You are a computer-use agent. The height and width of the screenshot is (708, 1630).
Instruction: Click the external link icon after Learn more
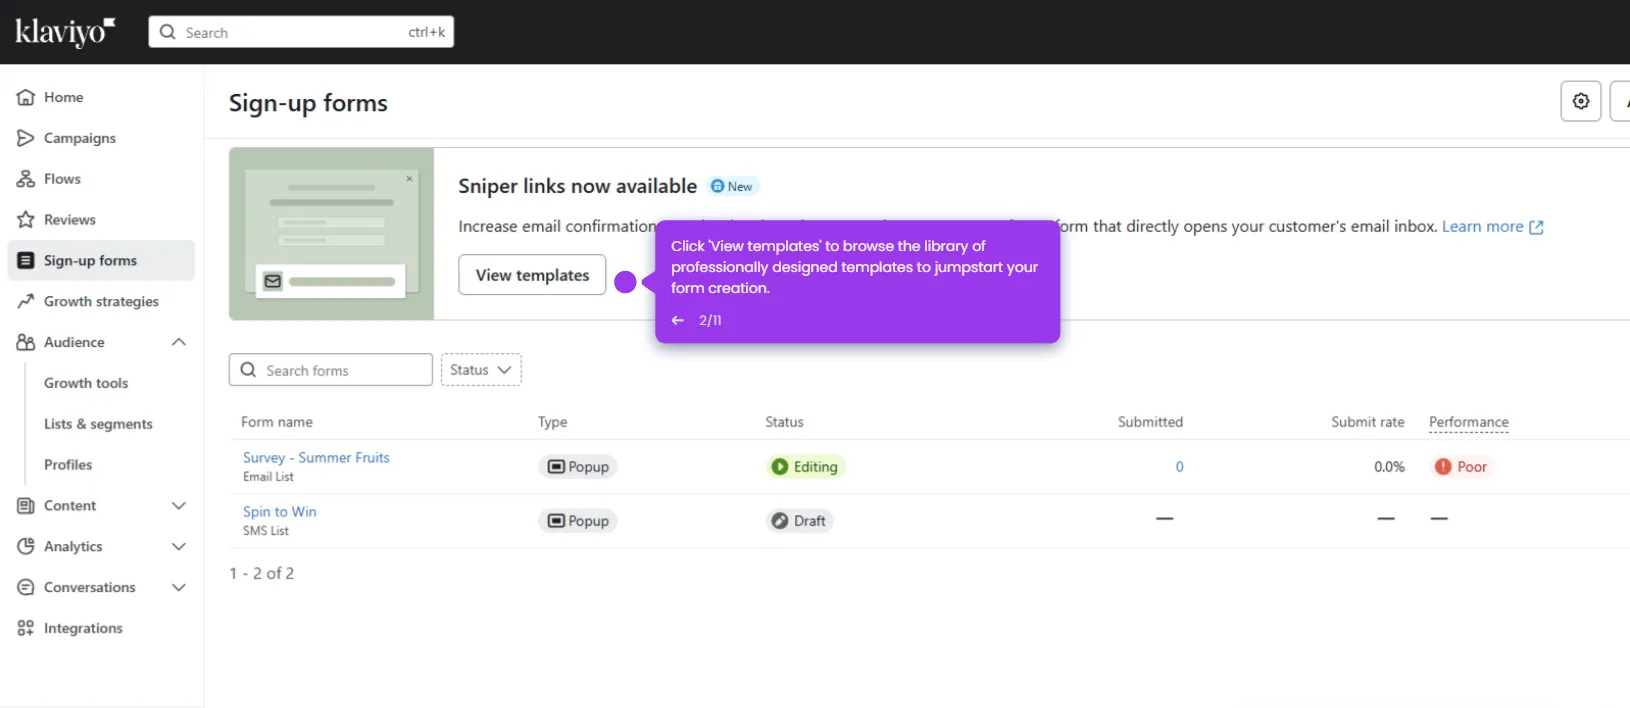(x=1537, y=227)
